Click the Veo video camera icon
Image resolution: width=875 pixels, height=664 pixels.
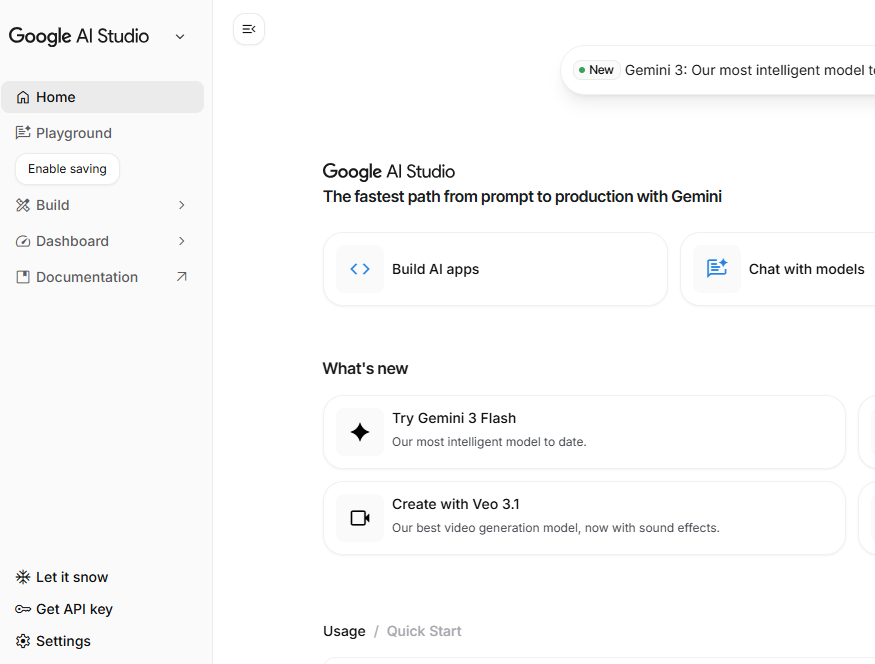tap(360, 518)
